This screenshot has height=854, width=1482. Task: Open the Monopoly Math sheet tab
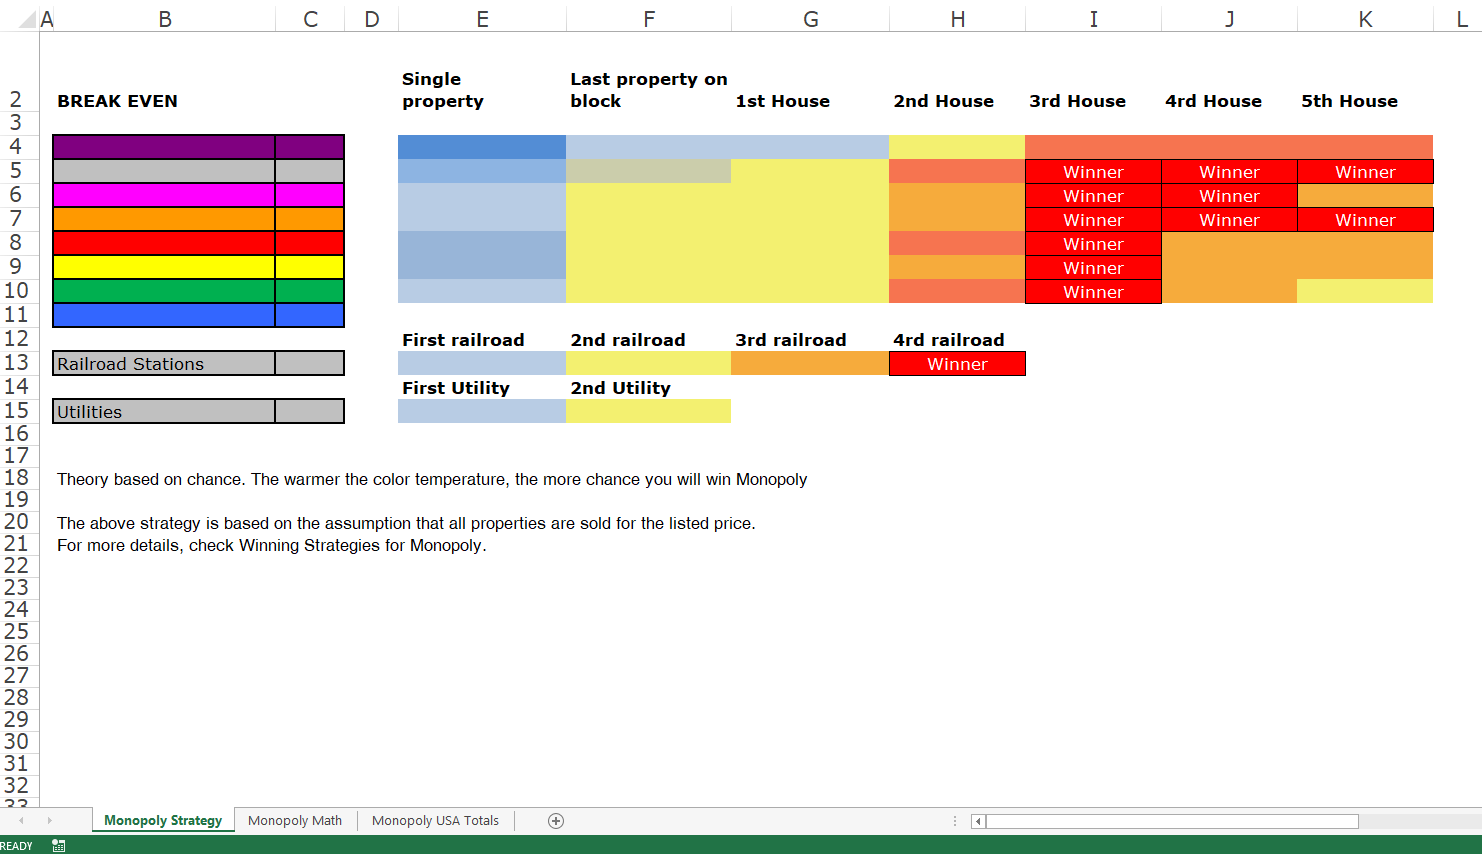pyautogui.click(x=295, y=821)
